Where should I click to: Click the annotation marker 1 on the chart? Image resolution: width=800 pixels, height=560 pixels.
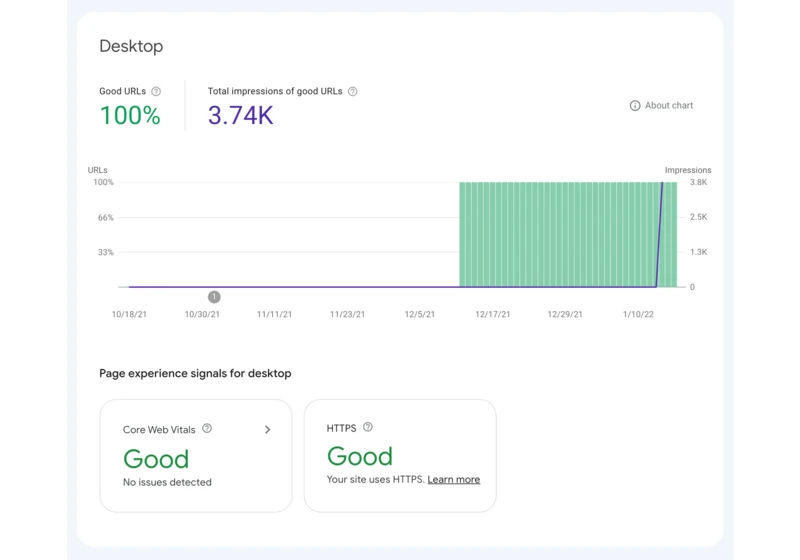214,296
